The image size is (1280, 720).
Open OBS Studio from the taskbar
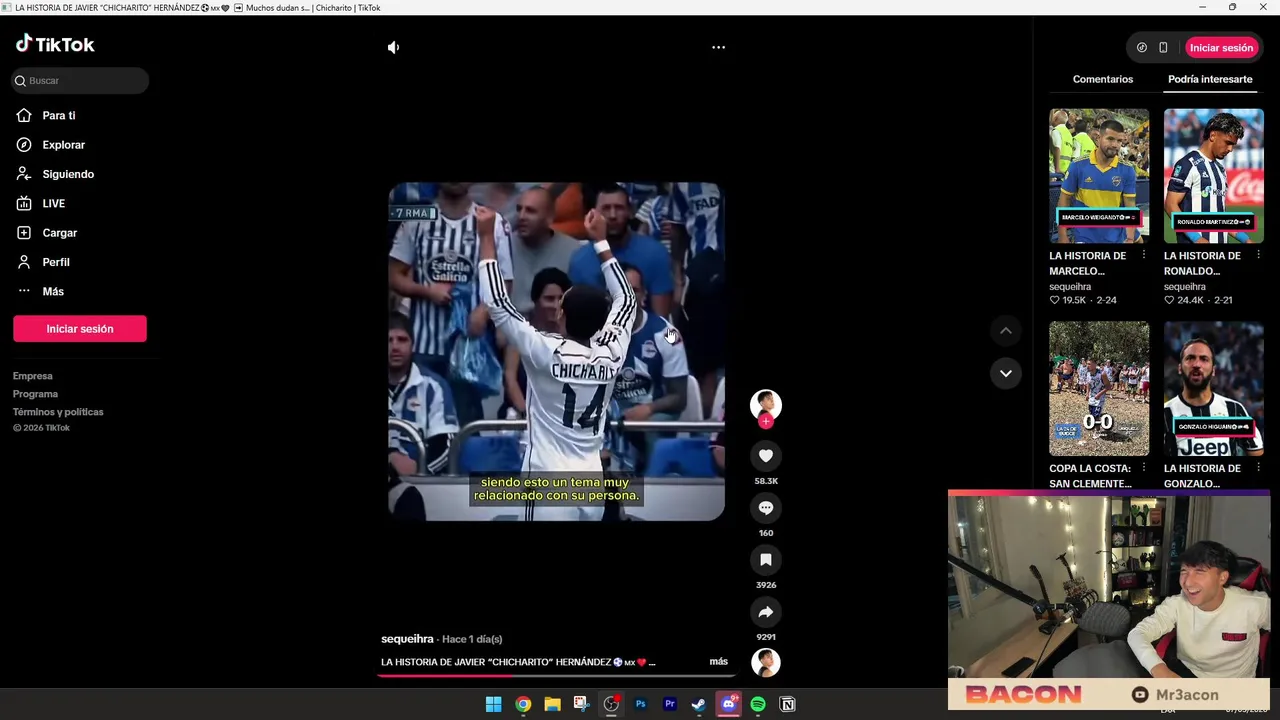click(611, 704)
